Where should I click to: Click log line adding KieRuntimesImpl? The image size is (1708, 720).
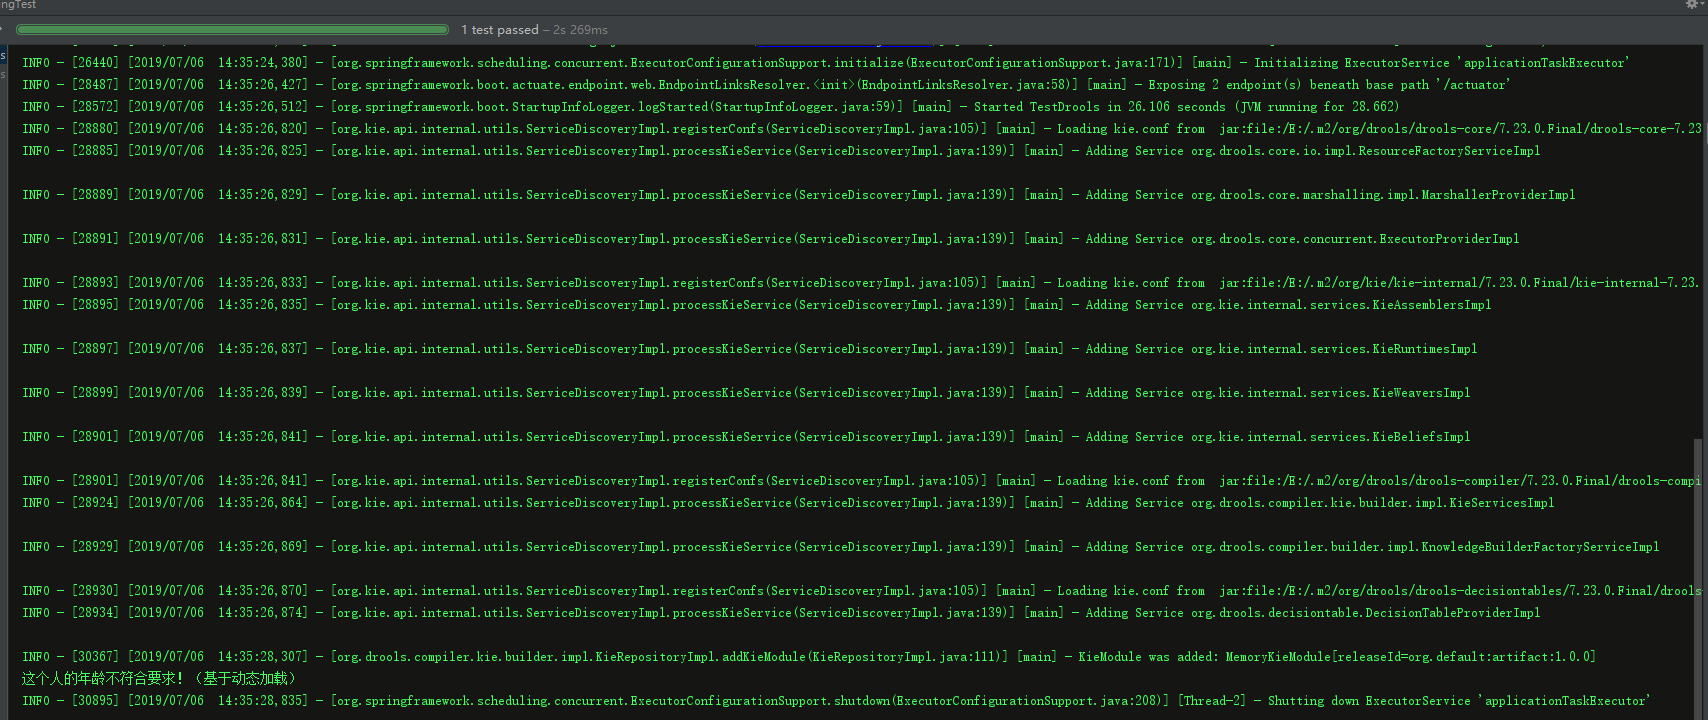pyautogui.click(x=749, y=349)
